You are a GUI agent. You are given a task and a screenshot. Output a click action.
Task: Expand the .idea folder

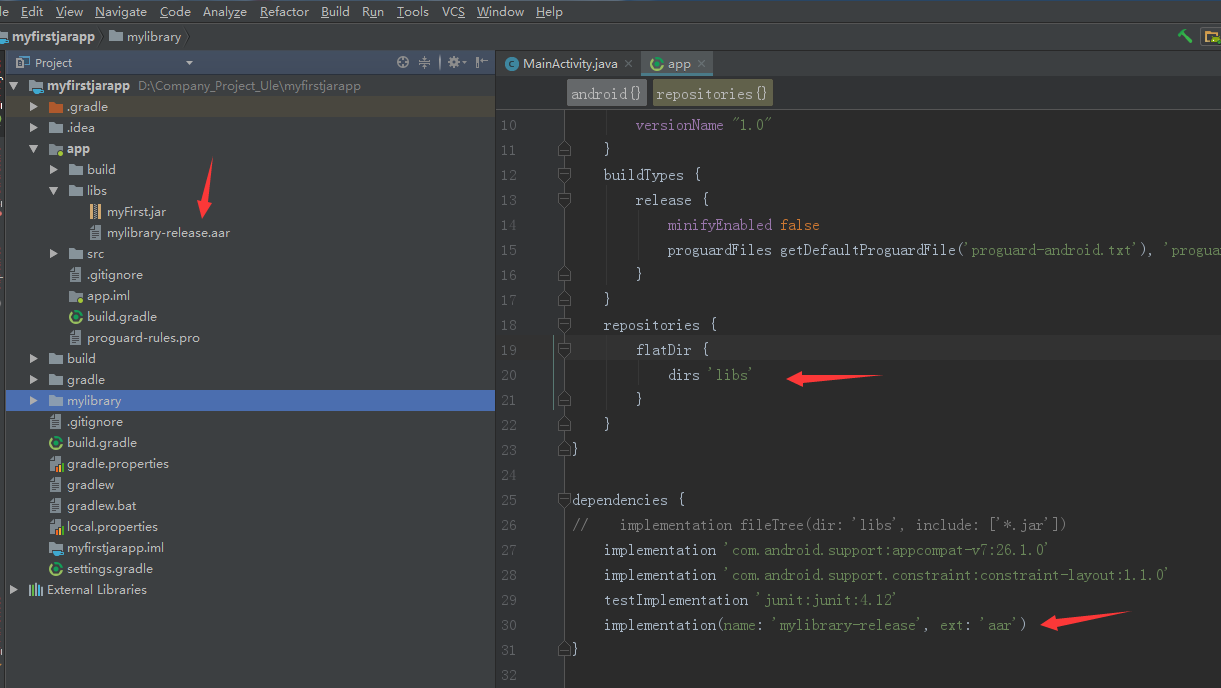point(33,128)
